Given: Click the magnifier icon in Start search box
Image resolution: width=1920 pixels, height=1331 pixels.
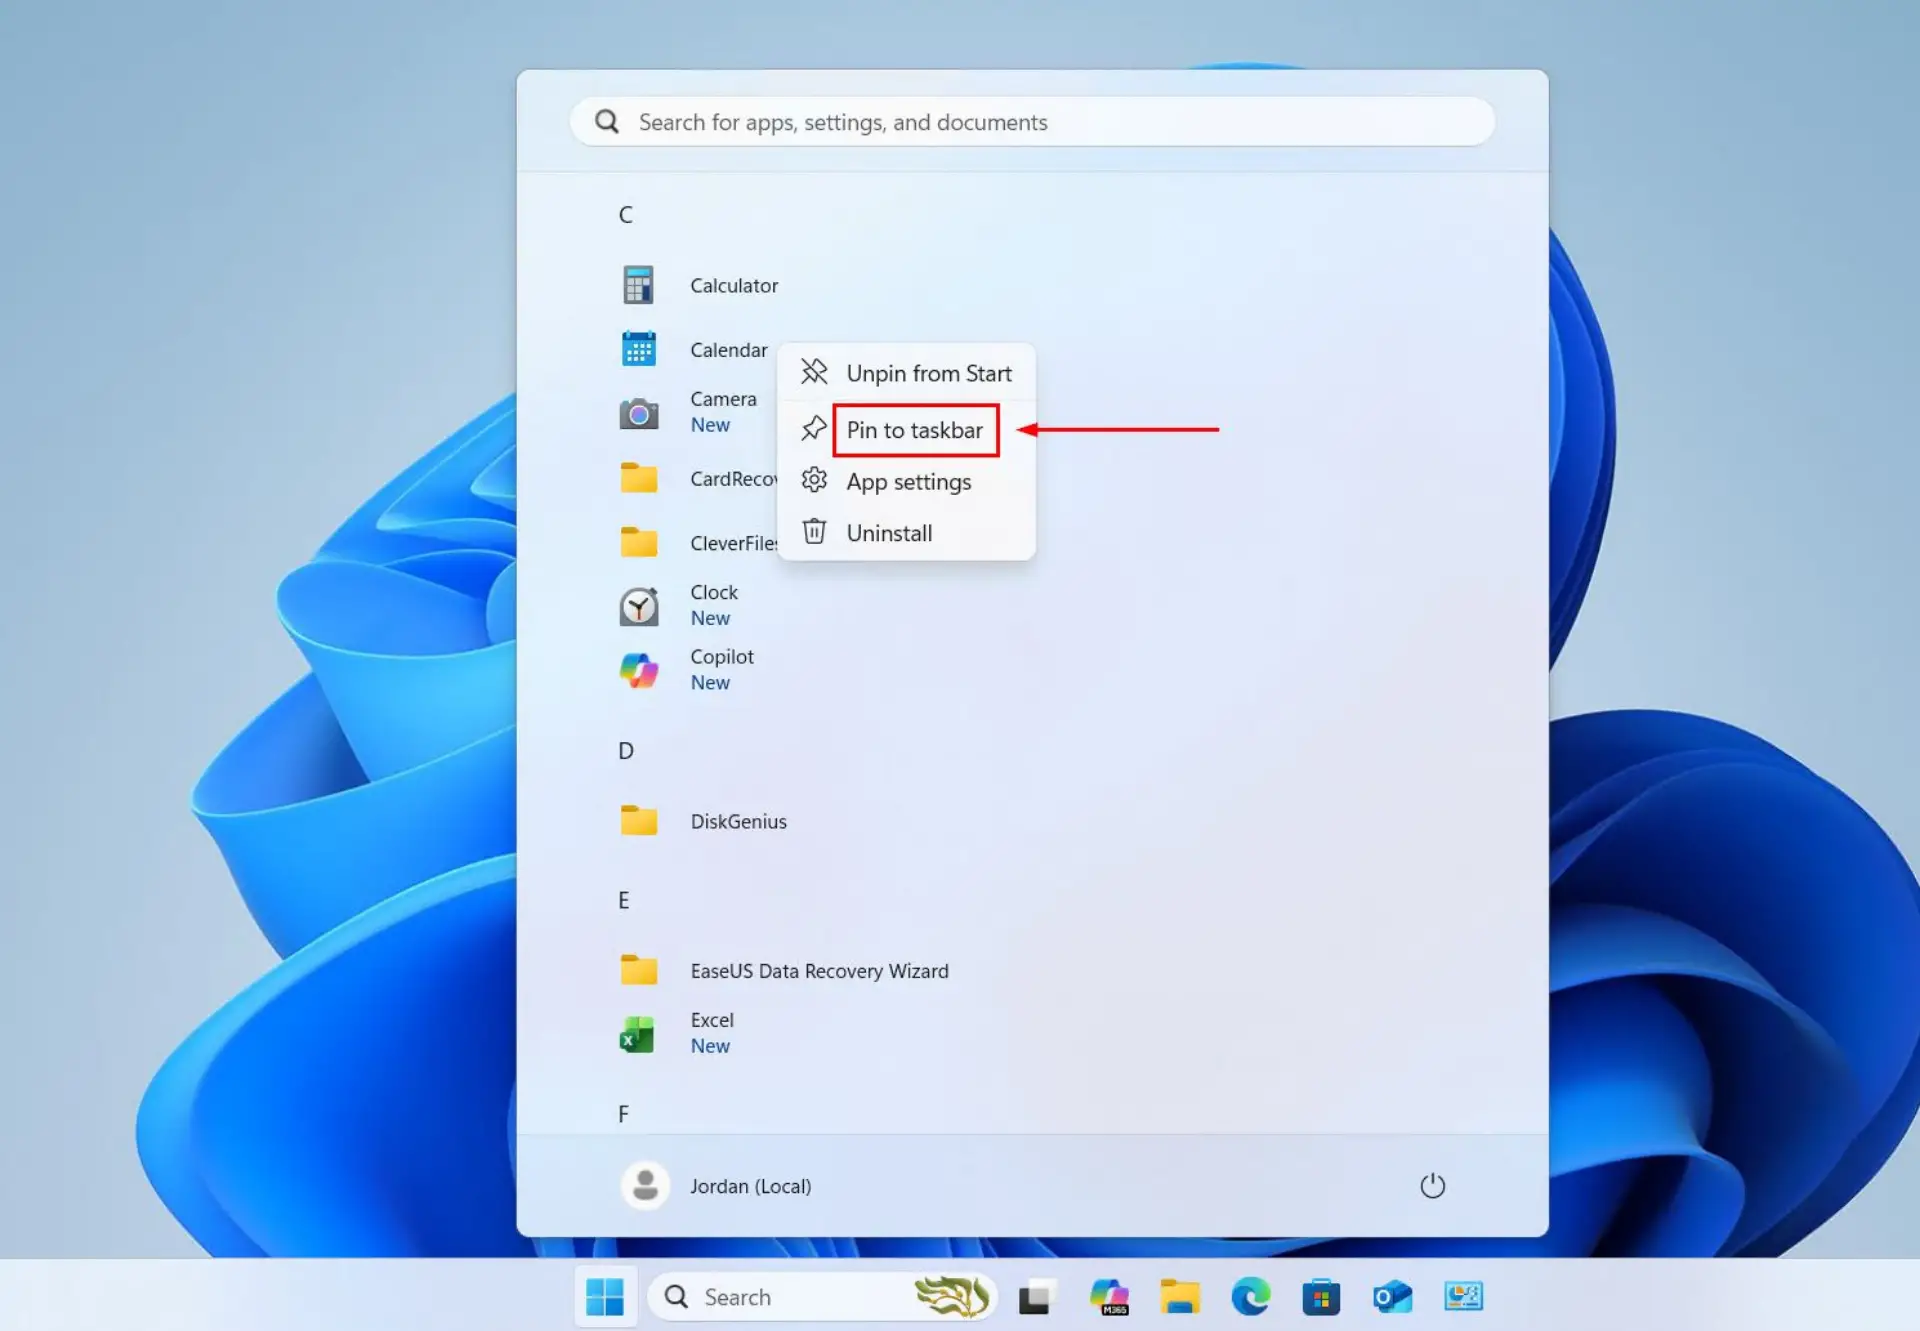Looking at the screenshot, I should [607, 121].
